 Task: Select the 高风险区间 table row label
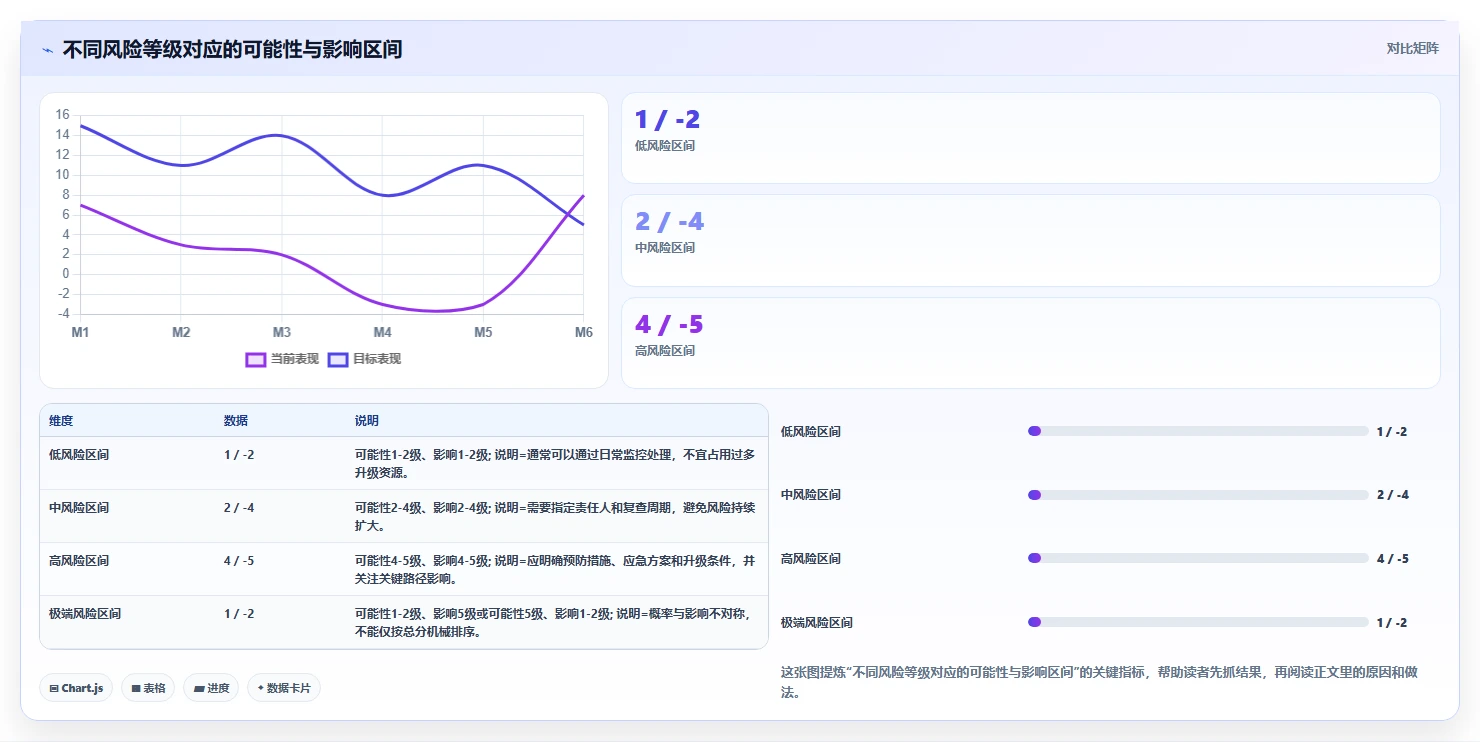pyautogui.click(x=79, y=560)
